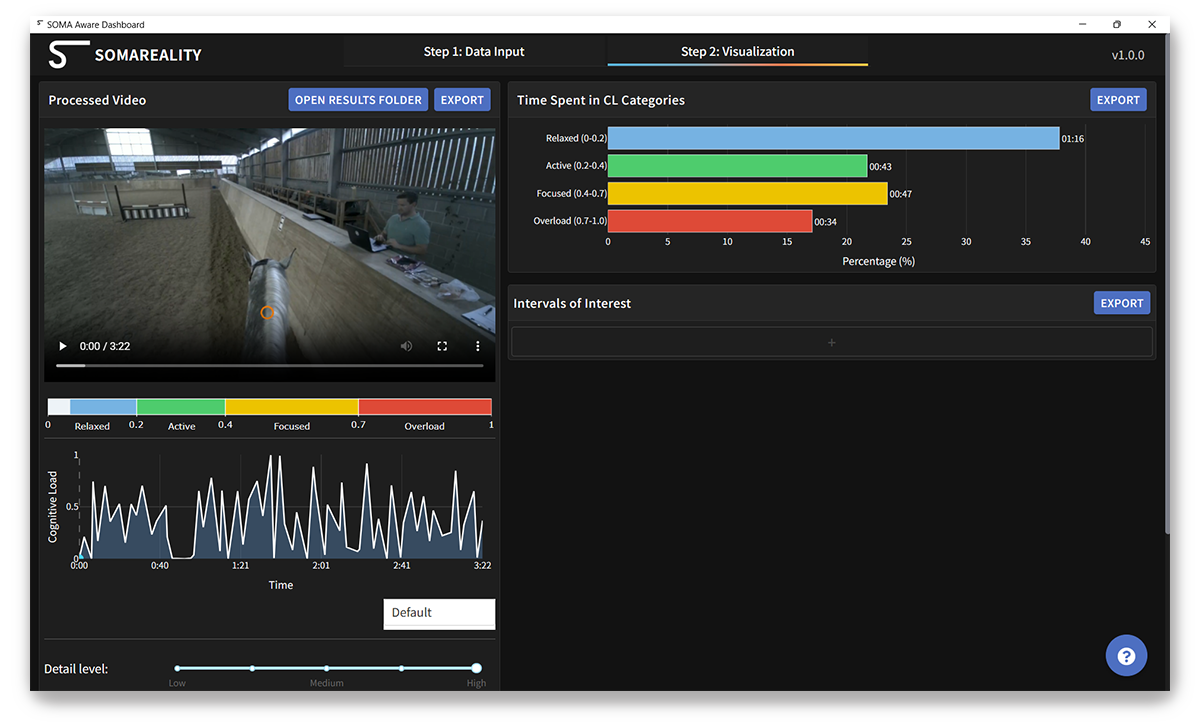This screenshot has width=1200, height=724.
Task: Click SOMA Aware Dashboard title bar icon
Action: click(39, 24)
